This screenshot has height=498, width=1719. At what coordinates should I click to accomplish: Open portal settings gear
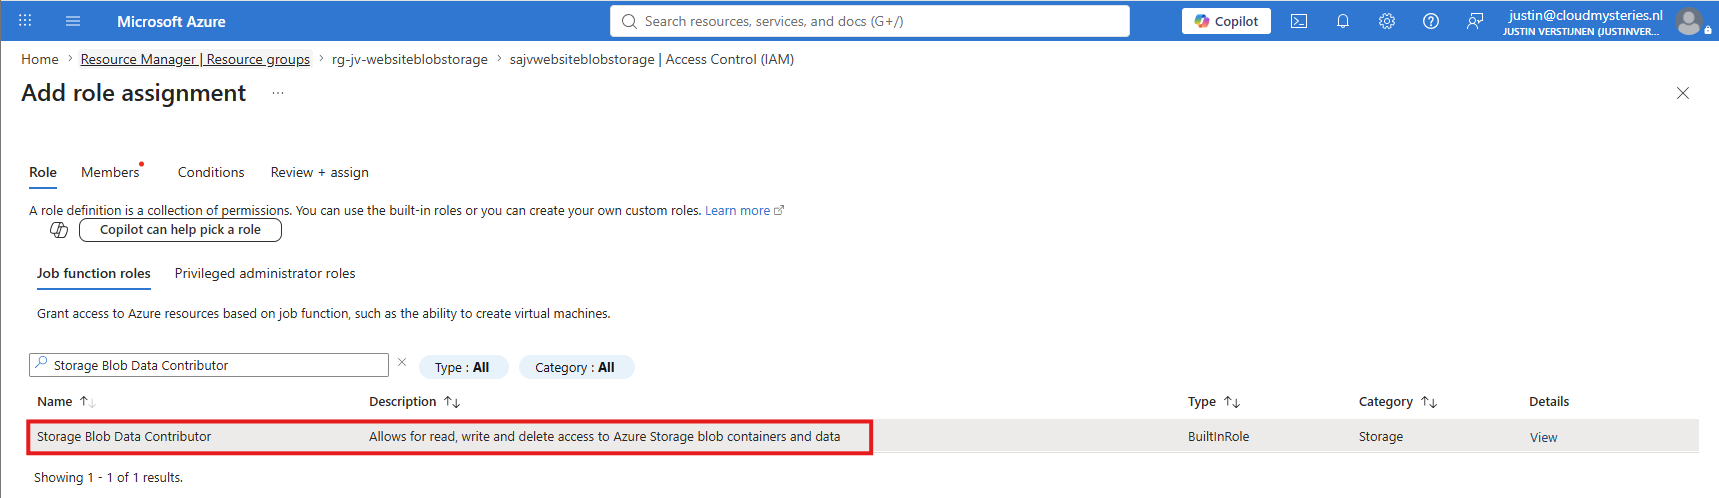[1387, 21]
